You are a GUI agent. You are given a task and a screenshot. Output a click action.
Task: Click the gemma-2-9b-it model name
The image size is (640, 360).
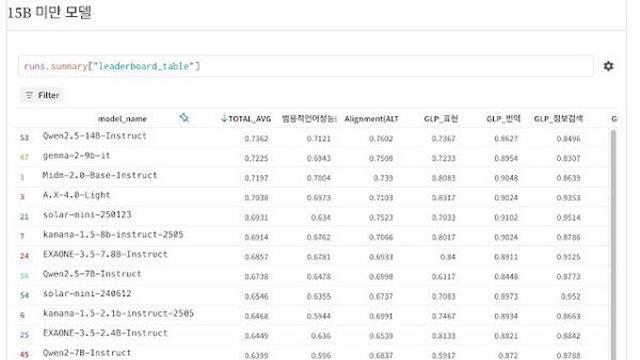76,156
